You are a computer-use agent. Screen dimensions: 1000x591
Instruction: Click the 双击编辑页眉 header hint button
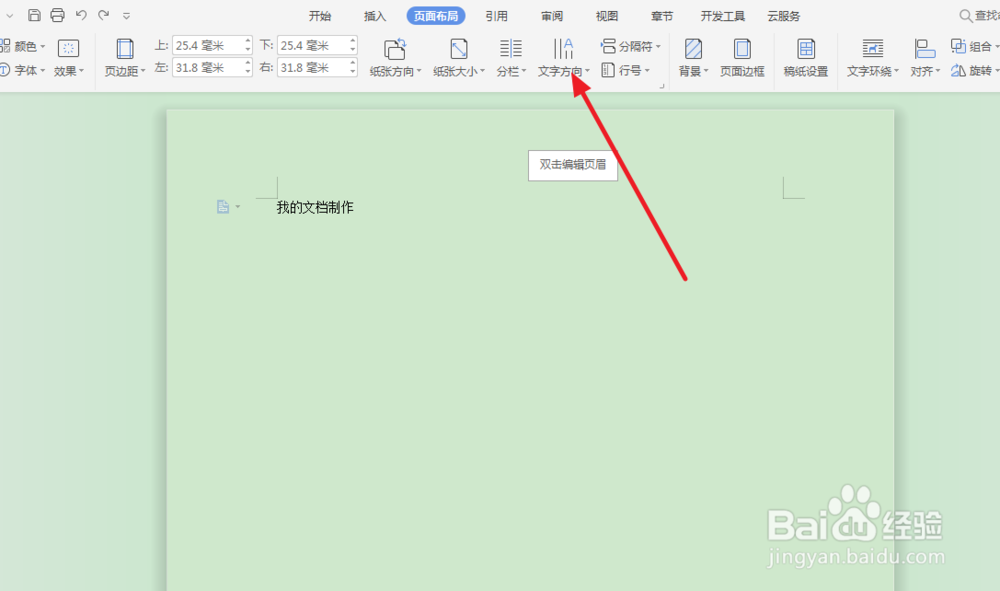coord(572,164)
